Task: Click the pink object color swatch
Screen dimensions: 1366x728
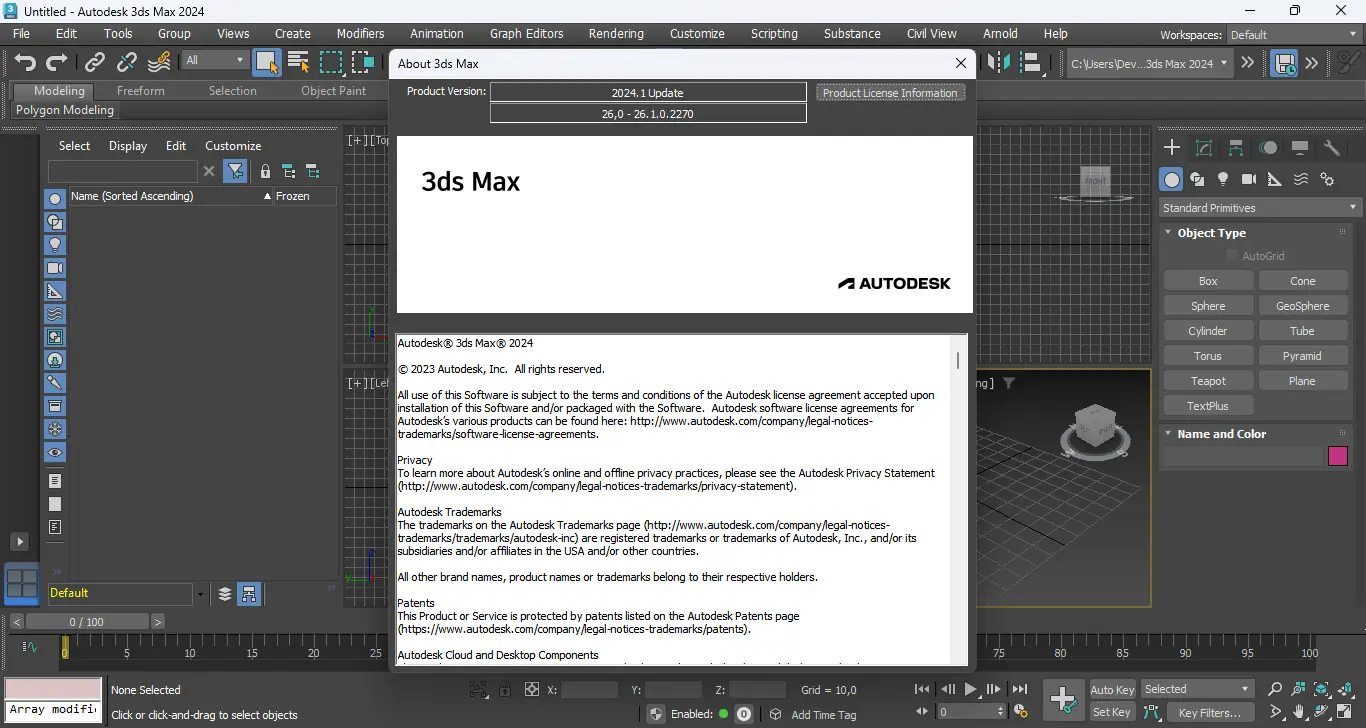Action: [1338, 456]
